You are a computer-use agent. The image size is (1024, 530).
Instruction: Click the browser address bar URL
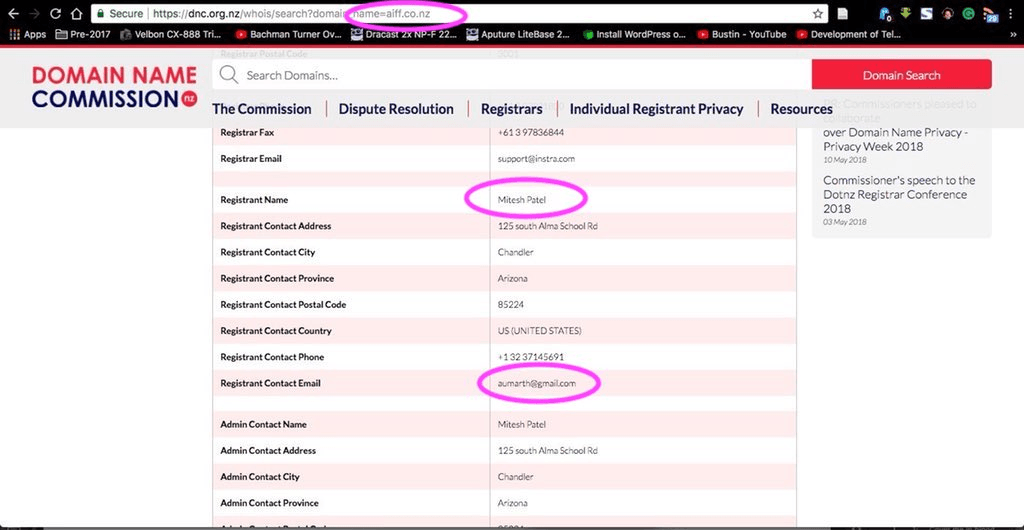point(400,14)
